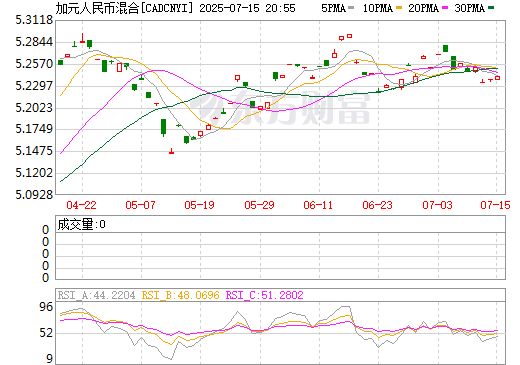Click the magenta 20PMA legend color marker
This screenshot has height=365, width=520.
(445, 7)
